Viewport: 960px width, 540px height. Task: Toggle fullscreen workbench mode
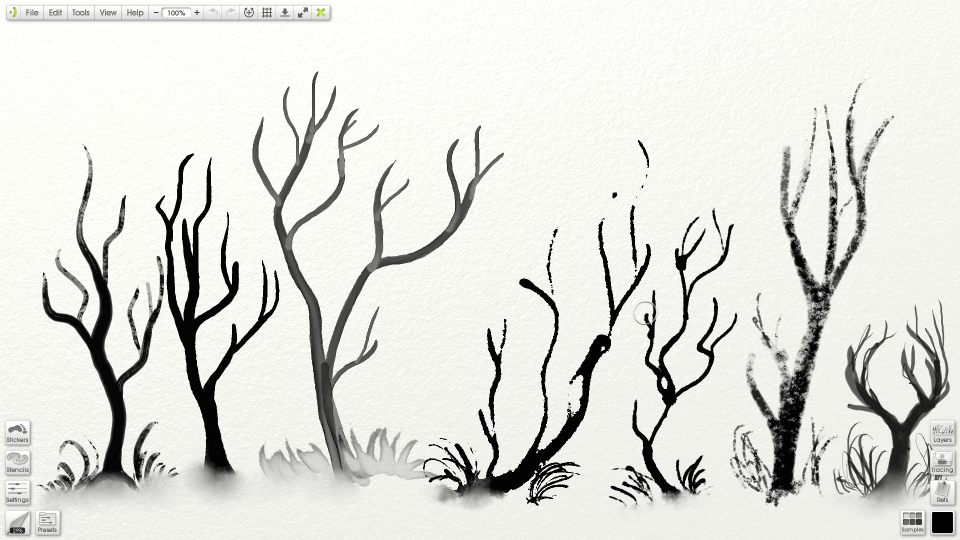click(x=302, y=13)
